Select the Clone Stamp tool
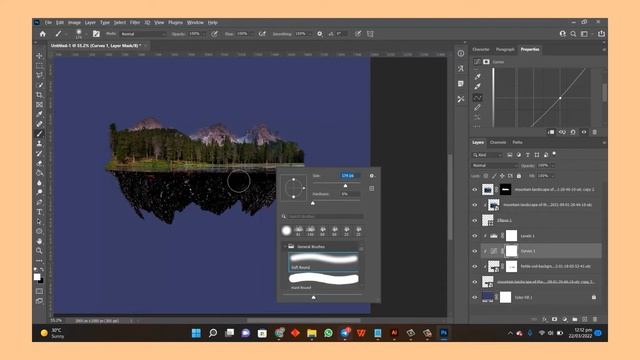 pyautogui.click(x=40, y=144)
